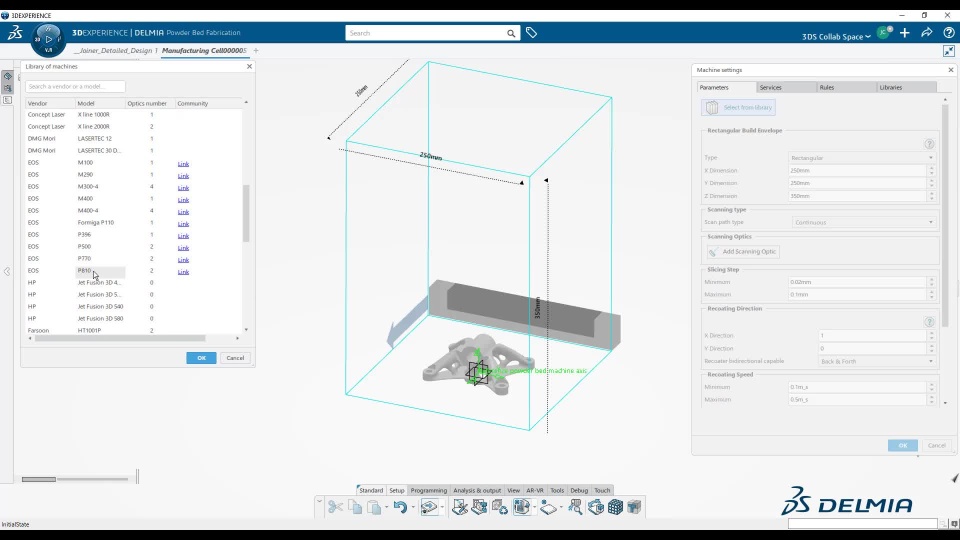Click the 3DS logo in the top bar
Screen dimensions: 960x540
tap(15, 32)
